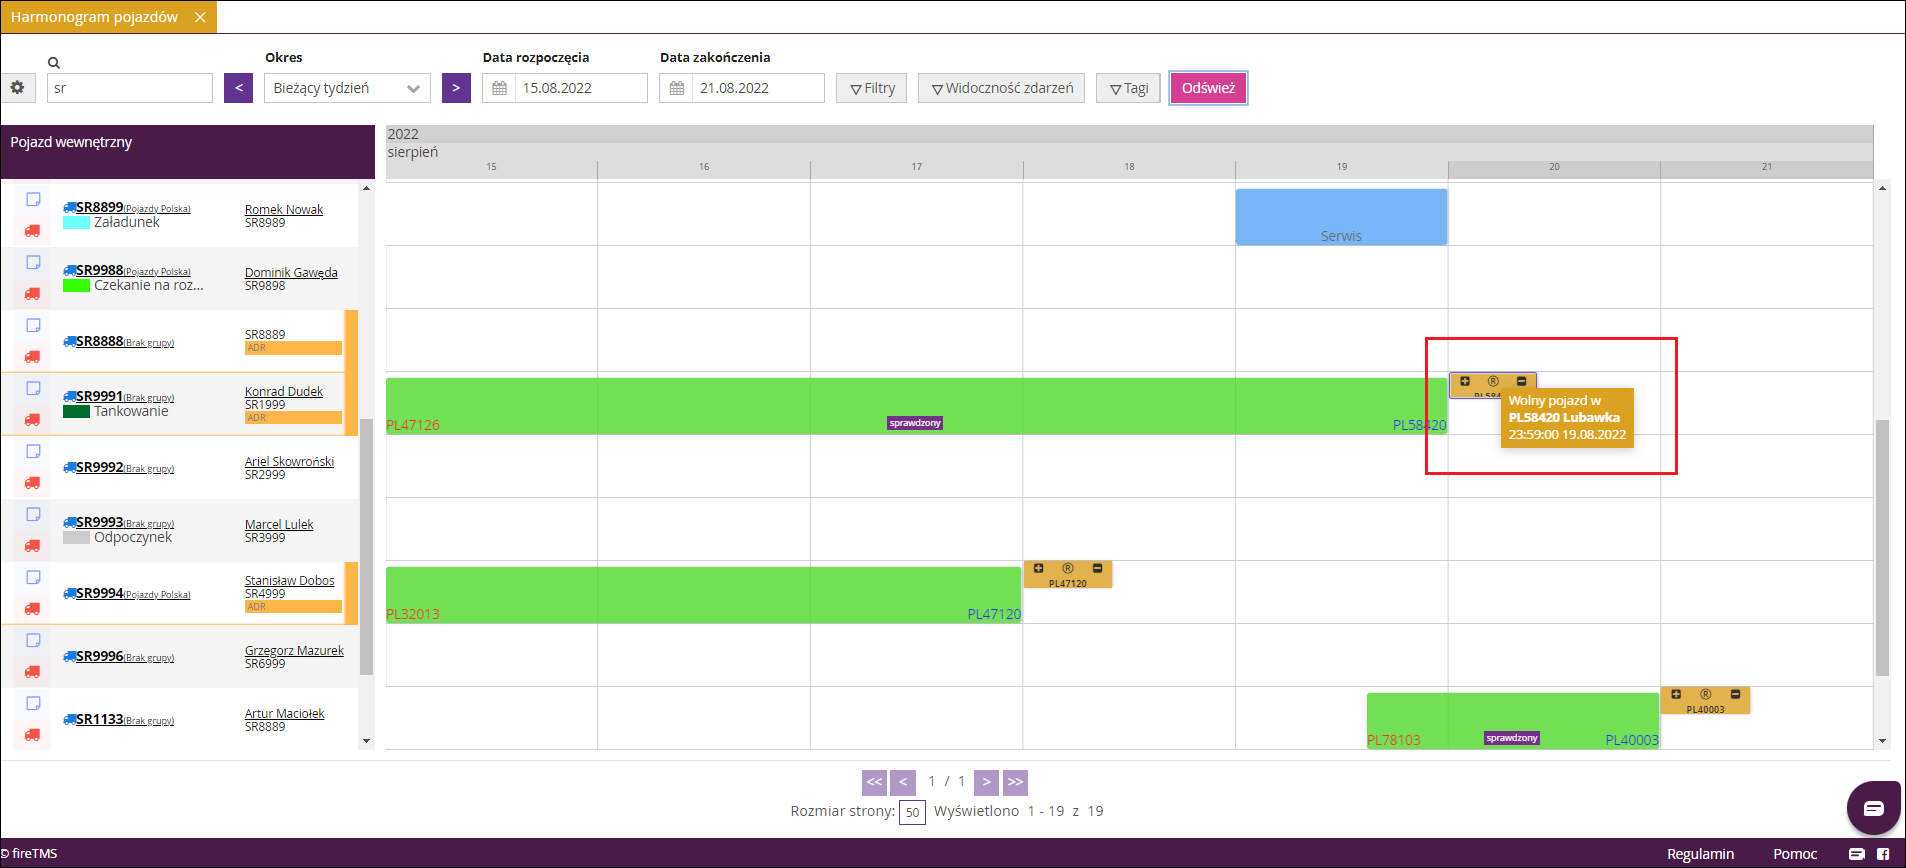The image size is (1906, 868).
Task: Click the note icon for SR8888
Action: (33, 325)
